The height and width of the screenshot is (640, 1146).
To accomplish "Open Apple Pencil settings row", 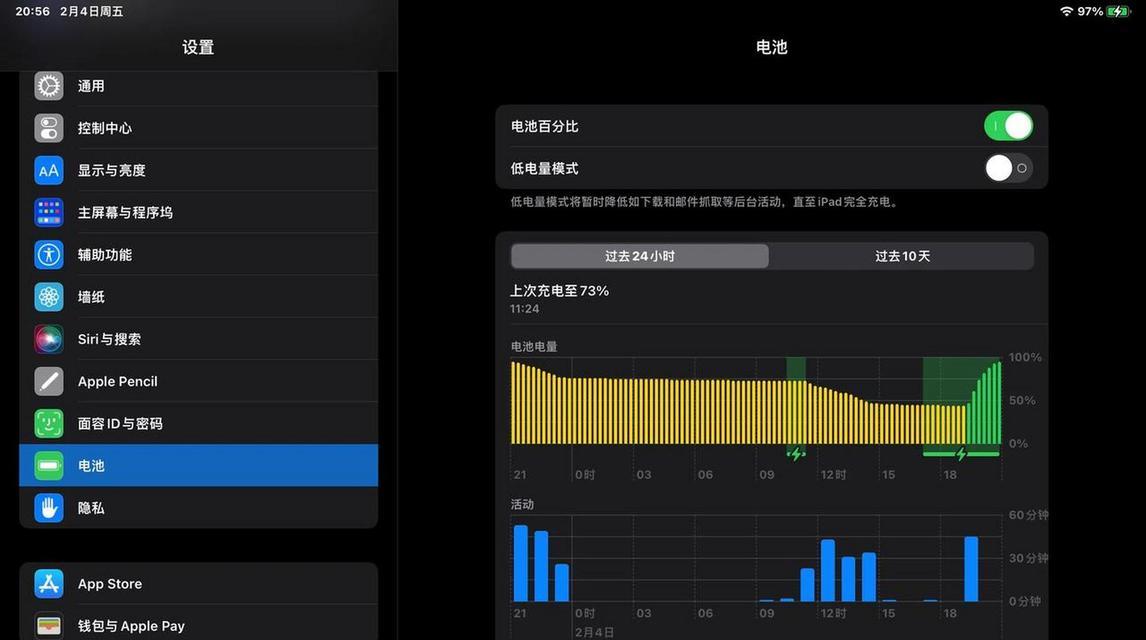I will pos(199,381).
